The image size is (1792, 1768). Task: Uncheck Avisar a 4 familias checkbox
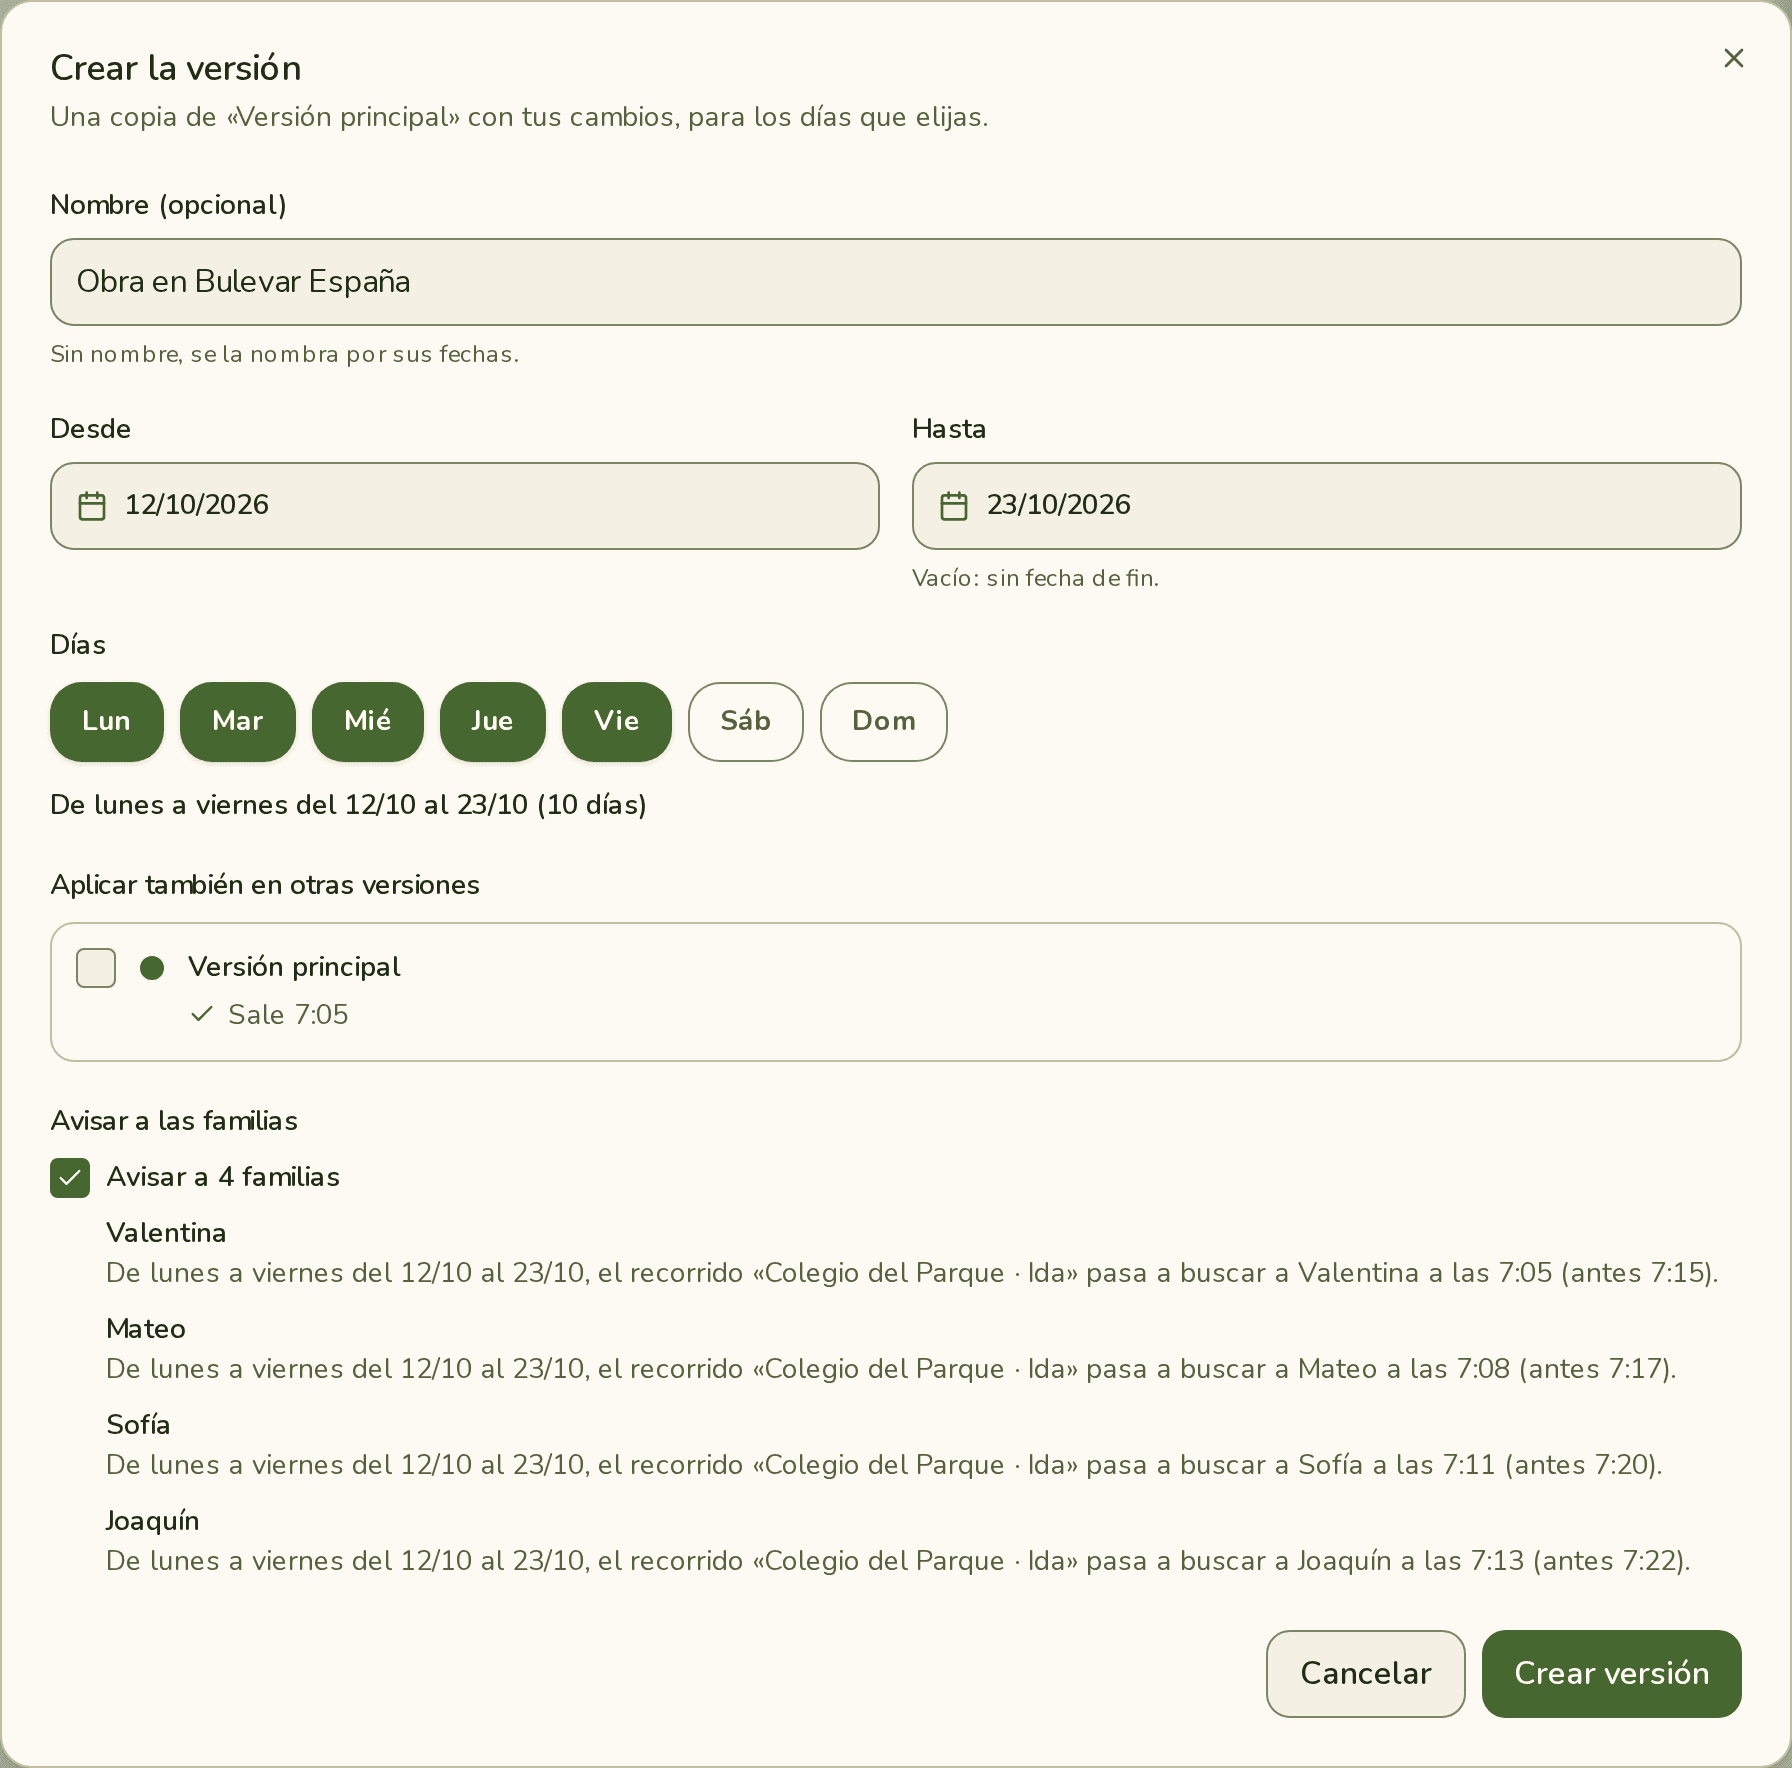(x=70, y=1178)
